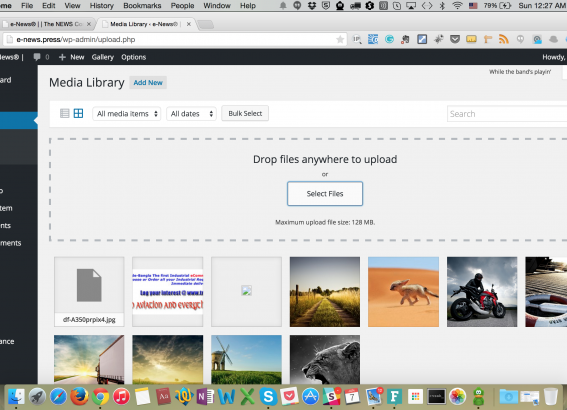Click the blue arrow square extension icon
The image size is (567, 410).
click(422, 39)
